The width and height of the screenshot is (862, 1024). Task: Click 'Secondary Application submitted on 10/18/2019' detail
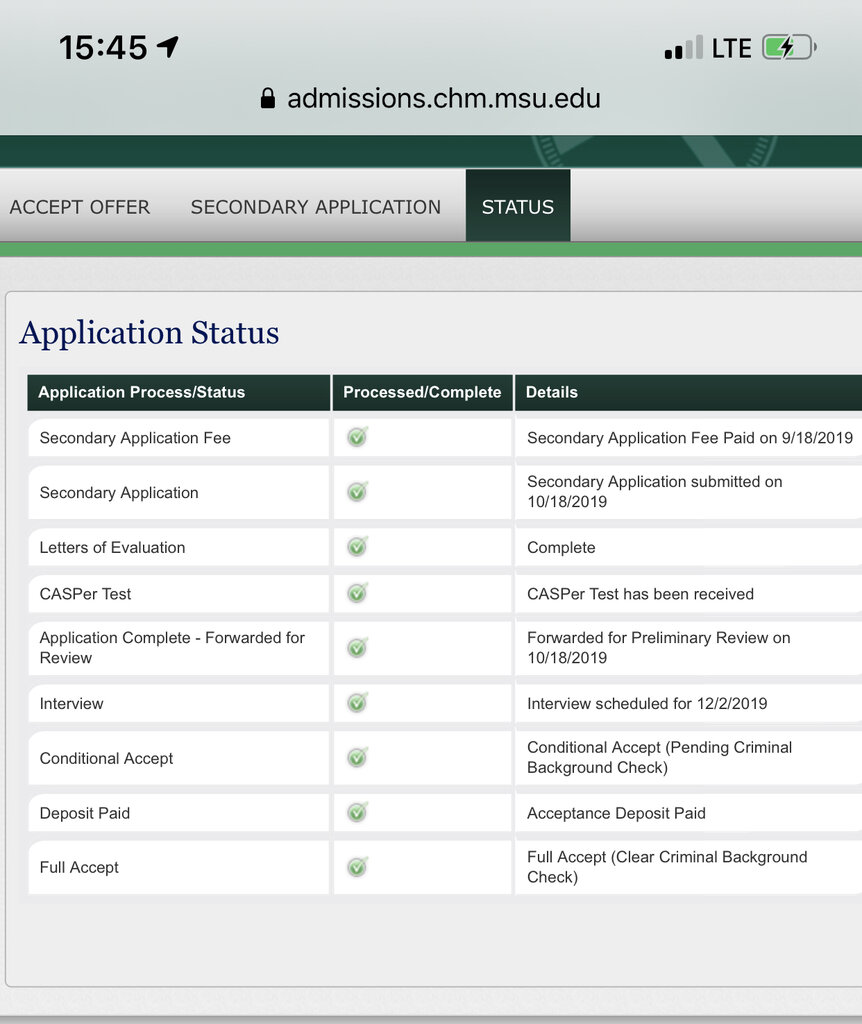point(654,492)
